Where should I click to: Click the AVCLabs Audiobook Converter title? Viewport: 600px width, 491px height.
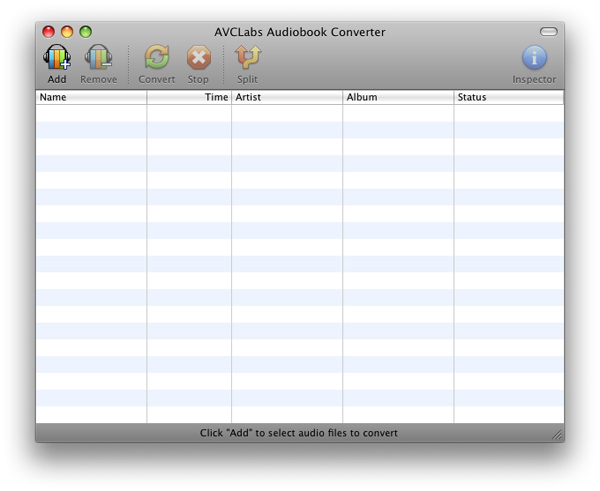(299, 32)
